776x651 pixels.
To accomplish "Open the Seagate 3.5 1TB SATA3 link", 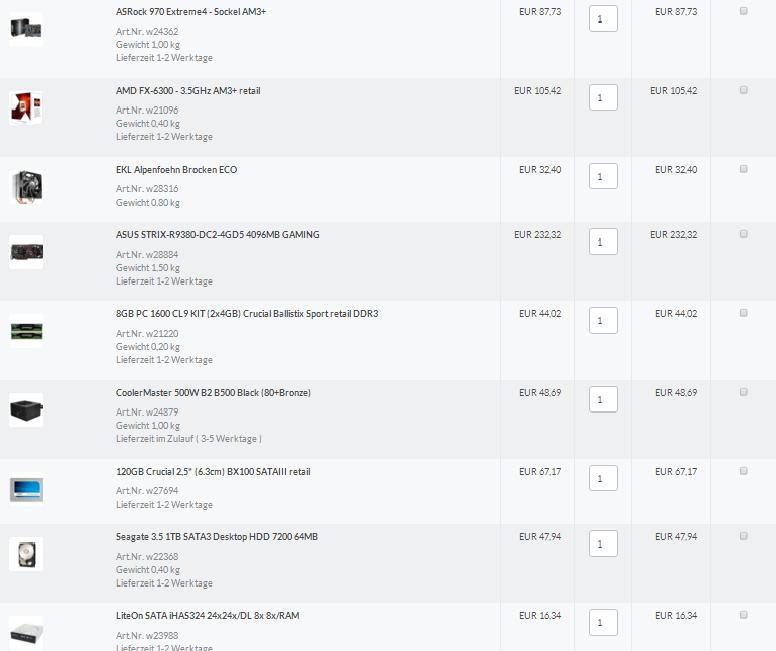I will click(x=217, y=537).
